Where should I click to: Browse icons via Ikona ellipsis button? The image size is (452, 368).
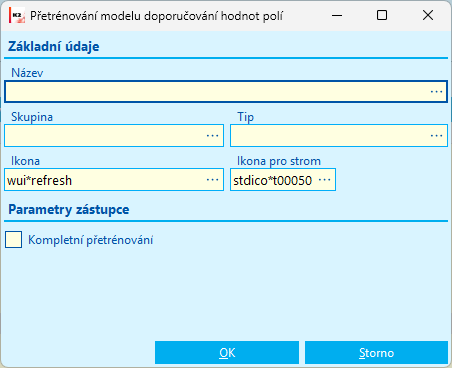[212, 180]
